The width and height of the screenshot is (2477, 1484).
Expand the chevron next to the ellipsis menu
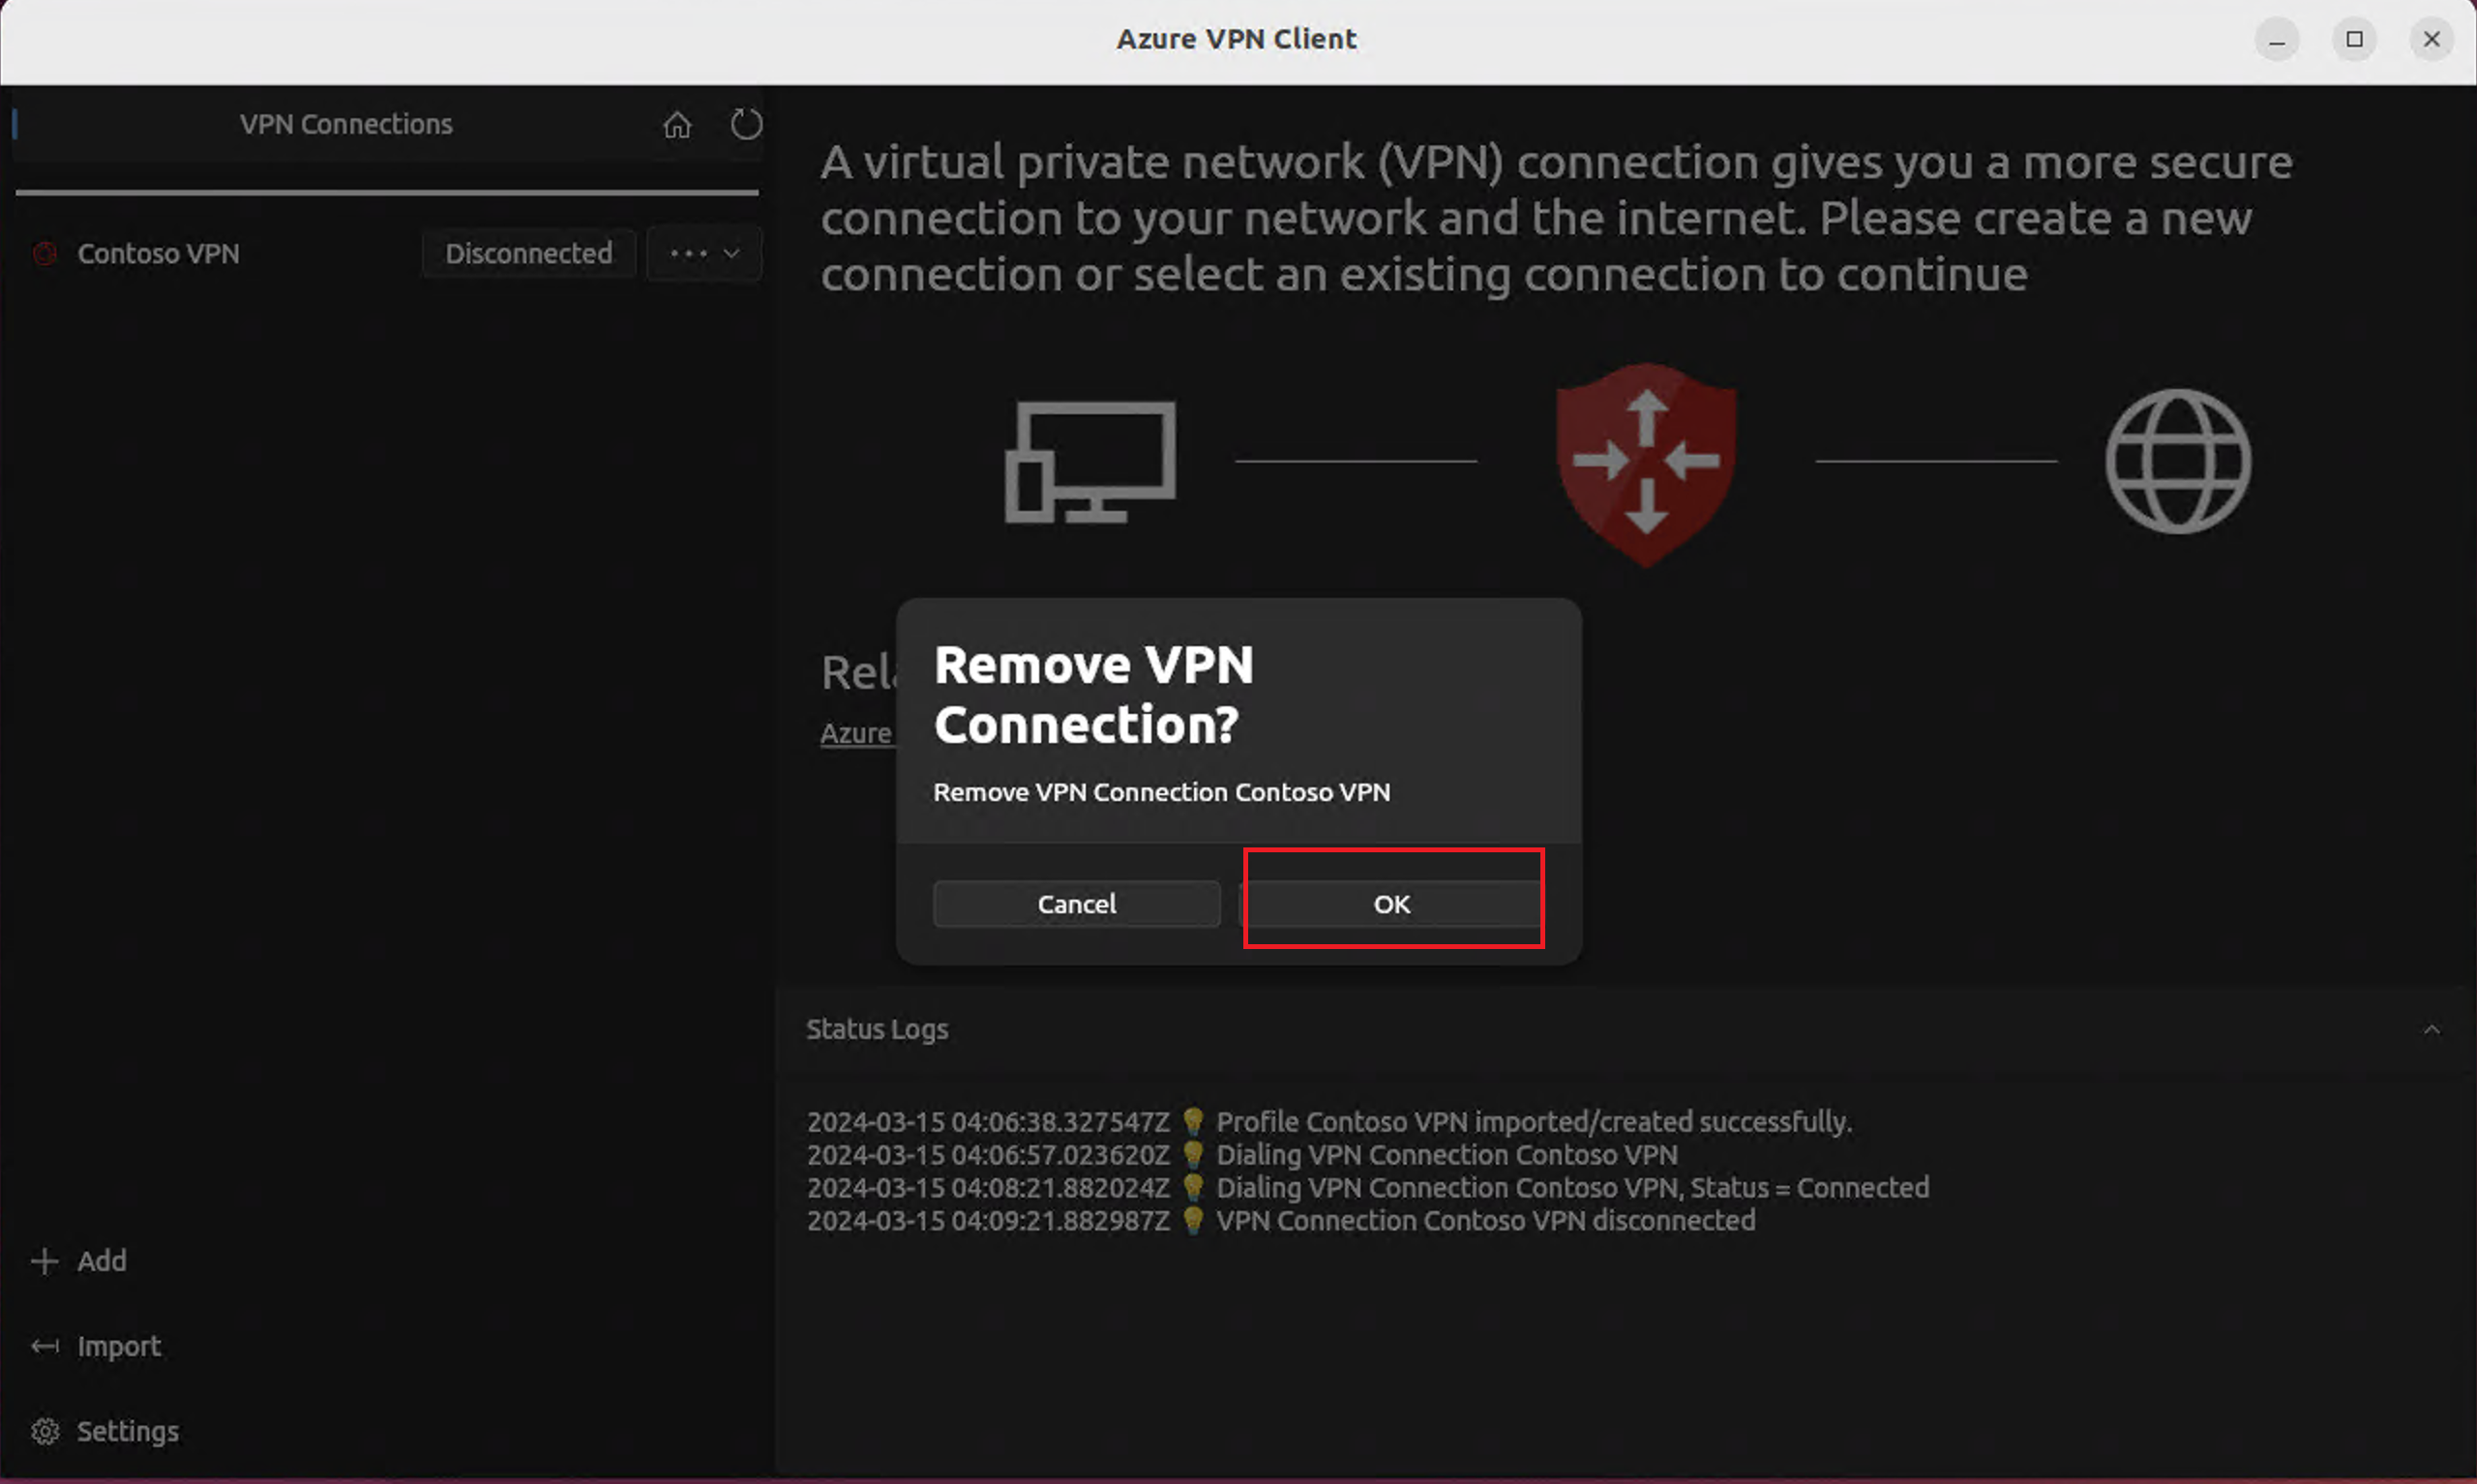click(731, 254)
